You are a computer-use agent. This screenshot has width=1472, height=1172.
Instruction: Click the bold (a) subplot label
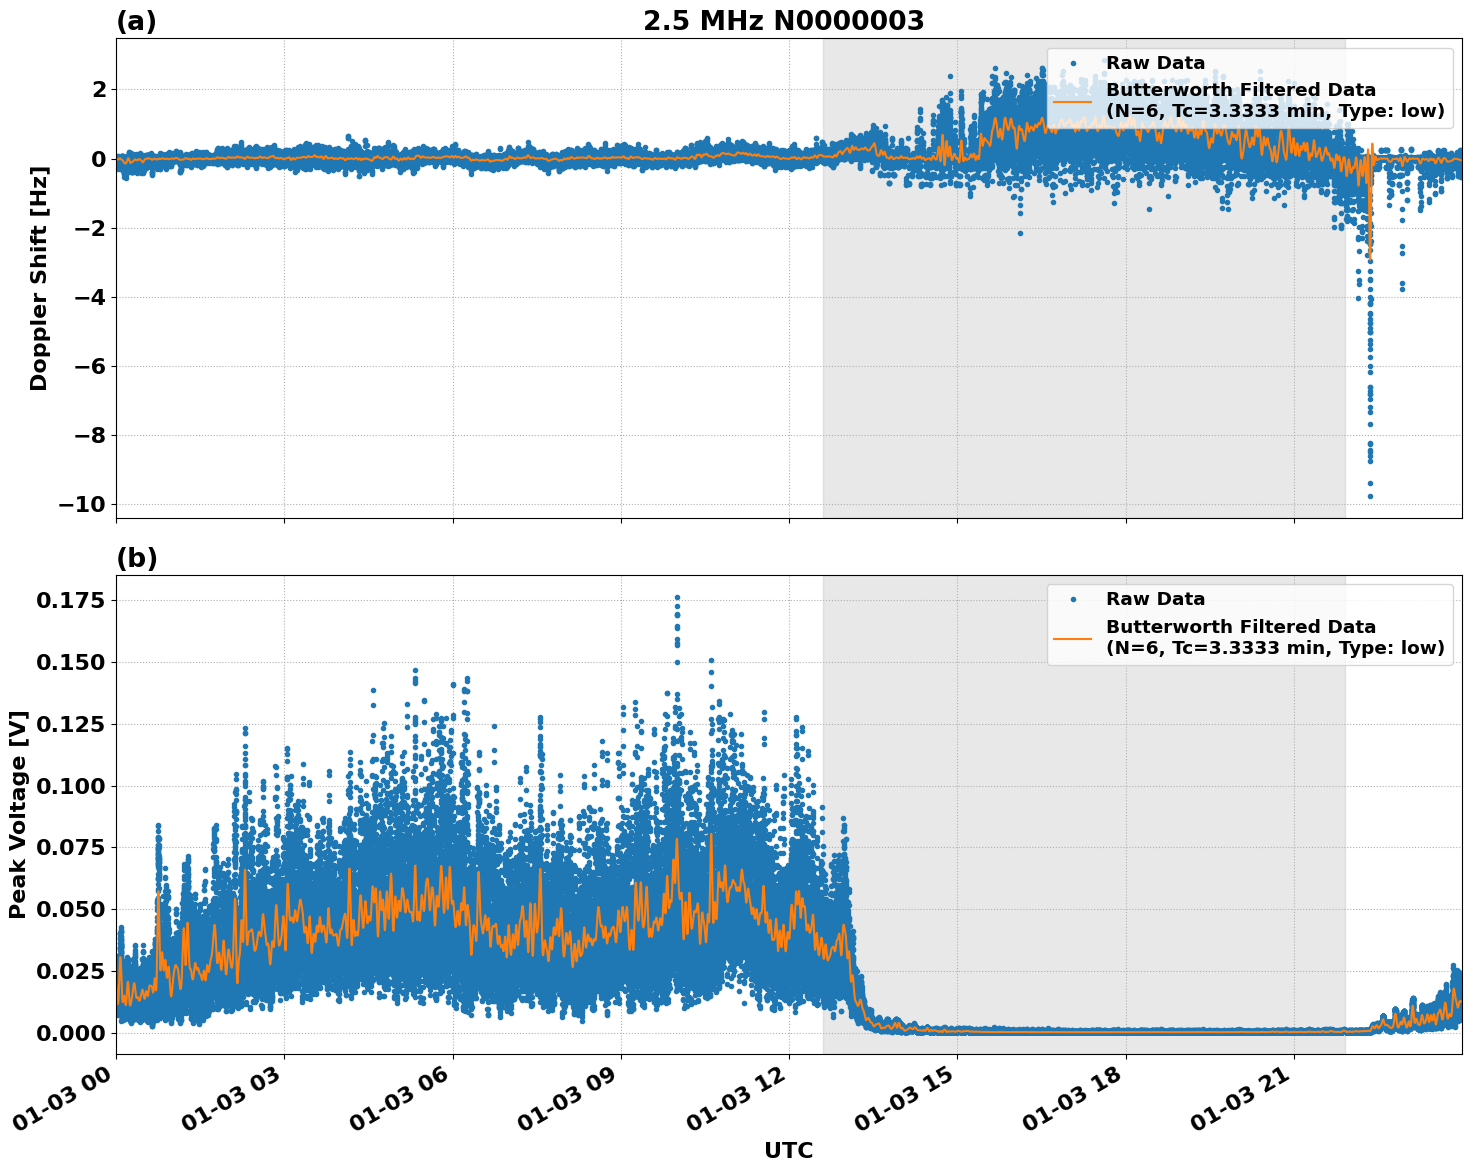(x=136, y=19)
